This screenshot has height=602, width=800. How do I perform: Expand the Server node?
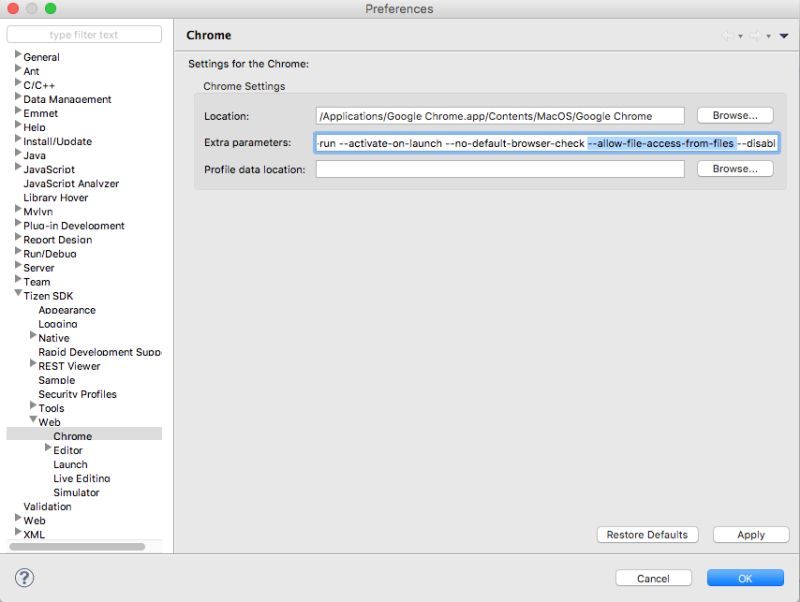(18, 264)
